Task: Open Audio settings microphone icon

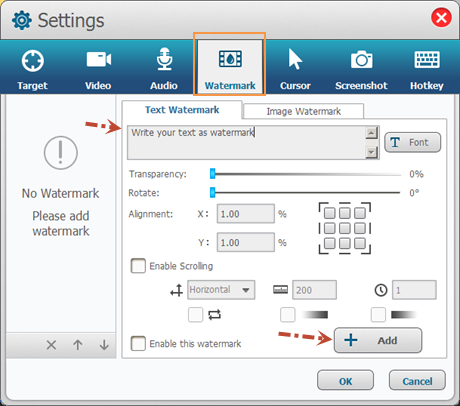Action: tap(164, 59)
